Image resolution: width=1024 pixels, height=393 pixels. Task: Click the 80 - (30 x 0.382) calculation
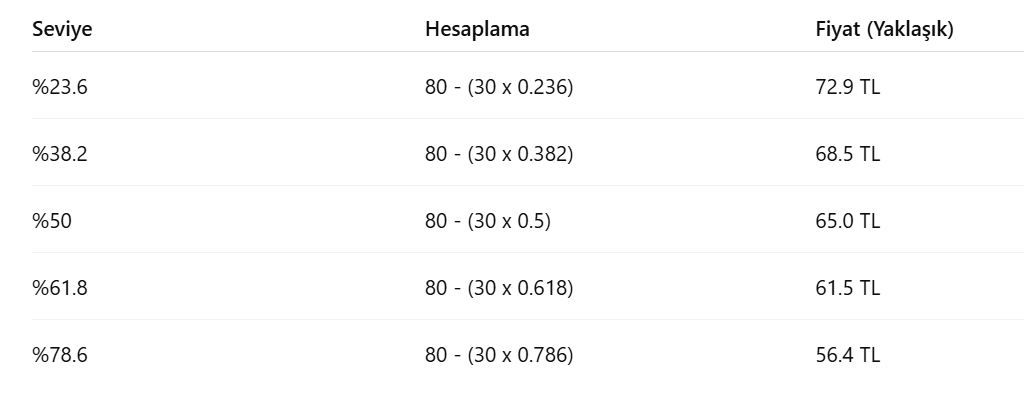click(x=499, y=154)
